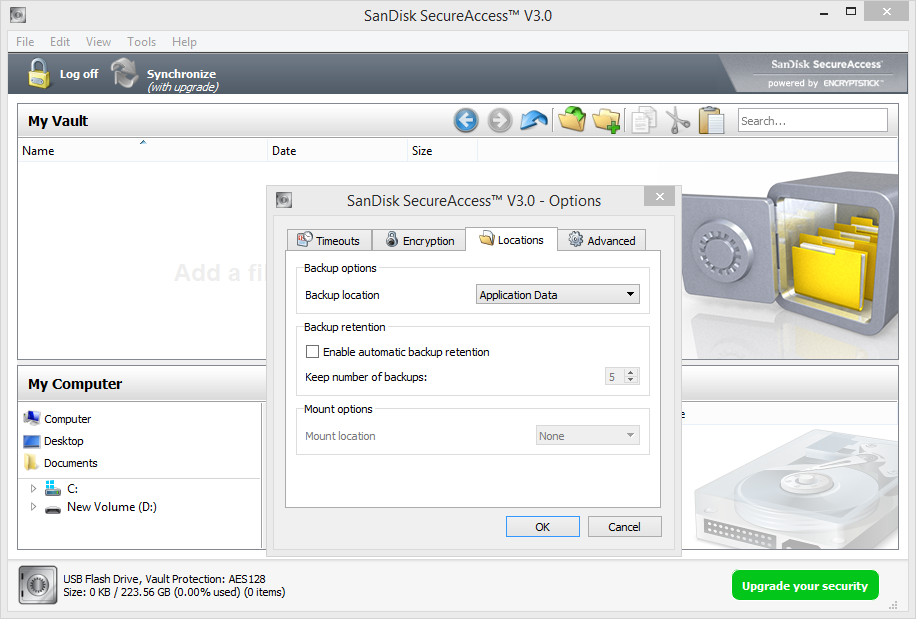
Task: Click the Options dialog title icon
Action: coord(284,200)
